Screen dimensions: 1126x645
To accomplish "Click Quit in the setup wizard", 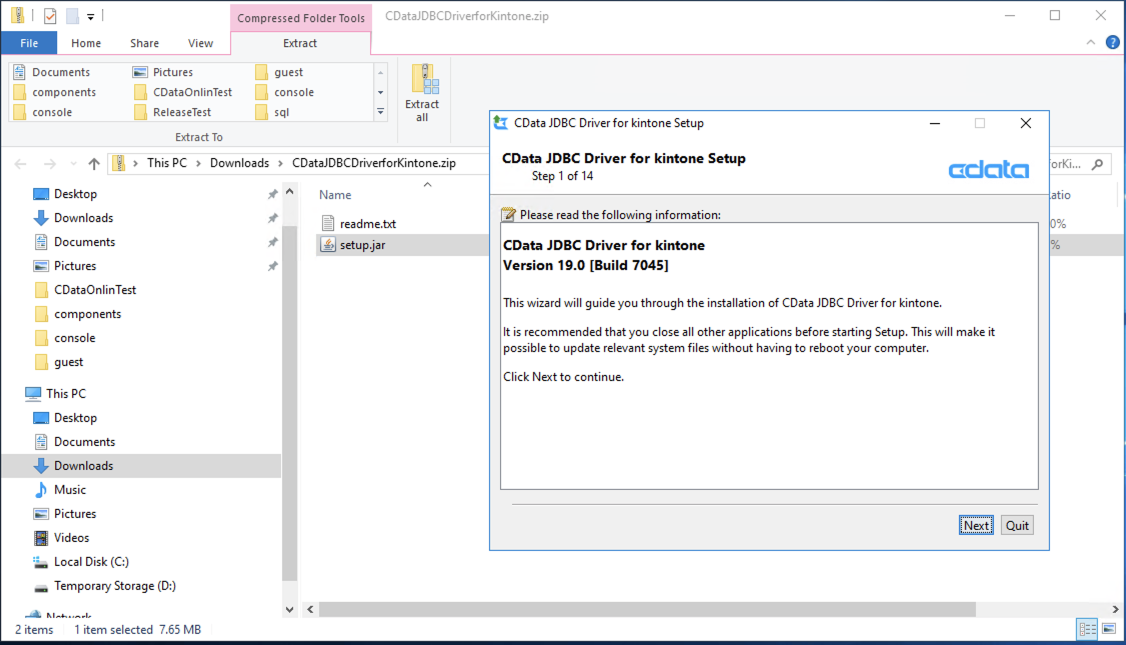I will coord(1017,525).
